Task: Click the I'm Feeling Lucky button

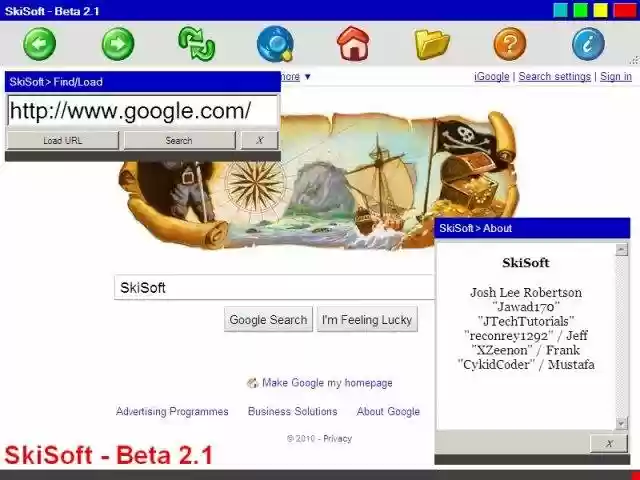Action: tap(367, 320)
